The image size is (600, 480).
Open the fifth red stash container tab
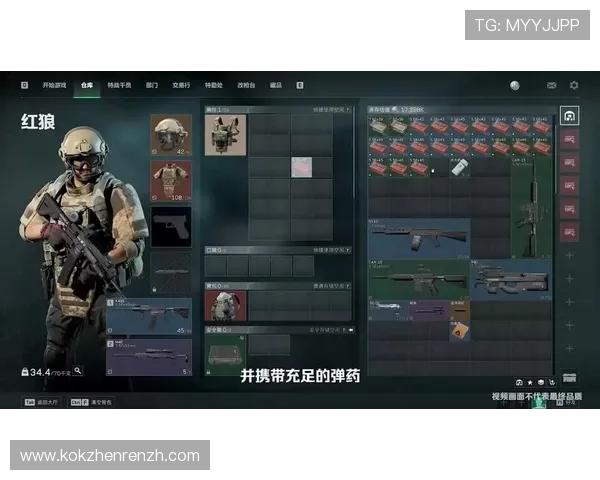569,232
